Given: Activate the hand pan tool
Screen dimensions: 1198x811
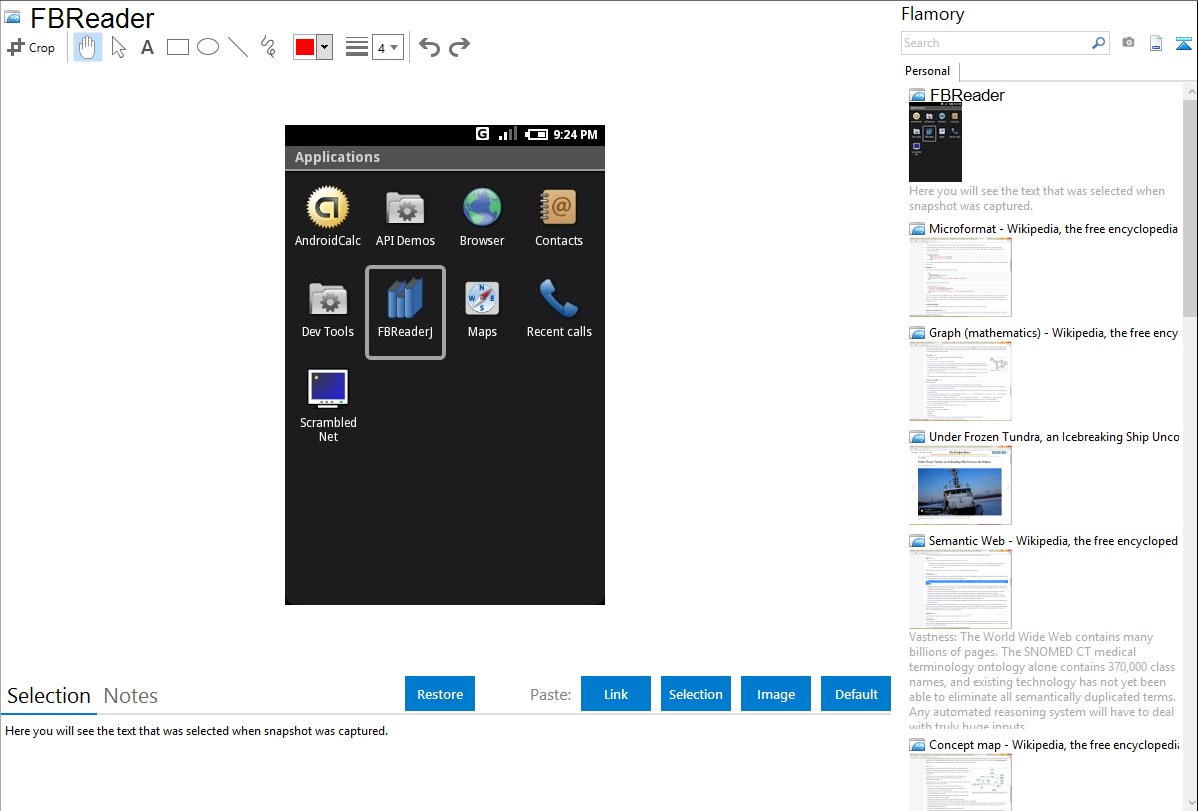Looking at the screenshot, I should 88,47.
